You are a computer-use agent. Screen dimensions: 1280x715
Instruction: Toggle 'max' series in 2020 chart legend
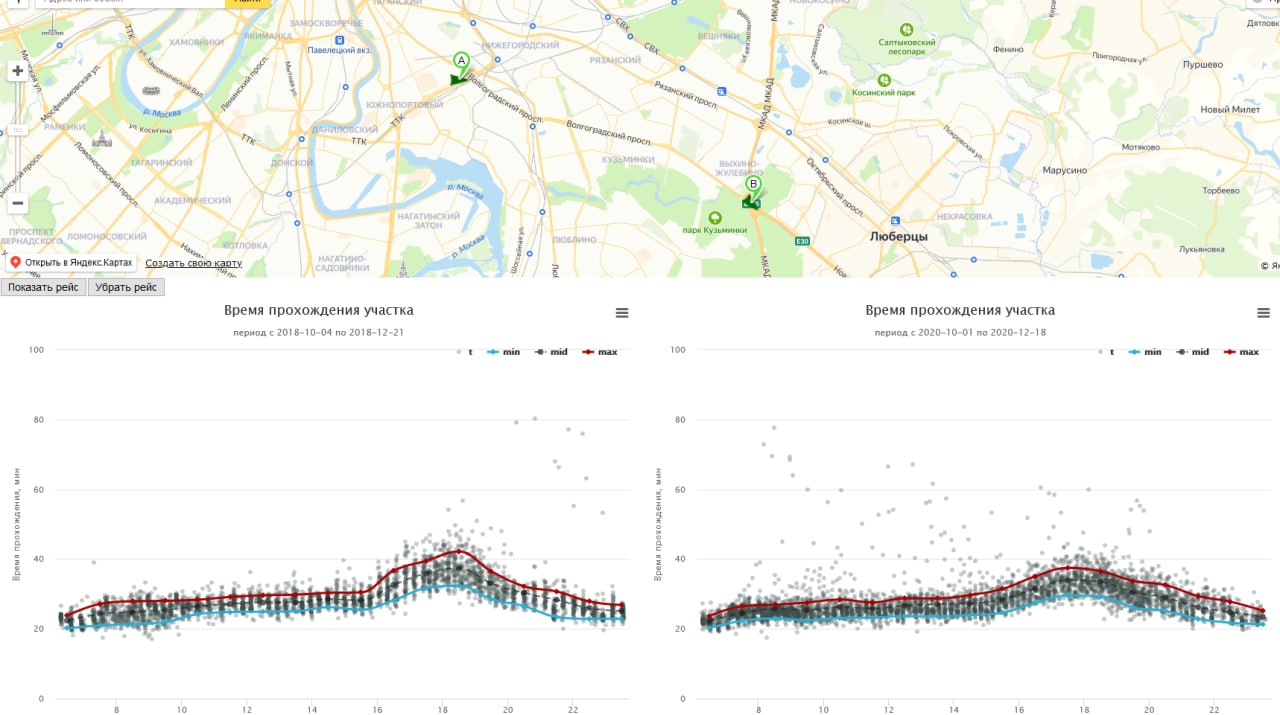1240,352
